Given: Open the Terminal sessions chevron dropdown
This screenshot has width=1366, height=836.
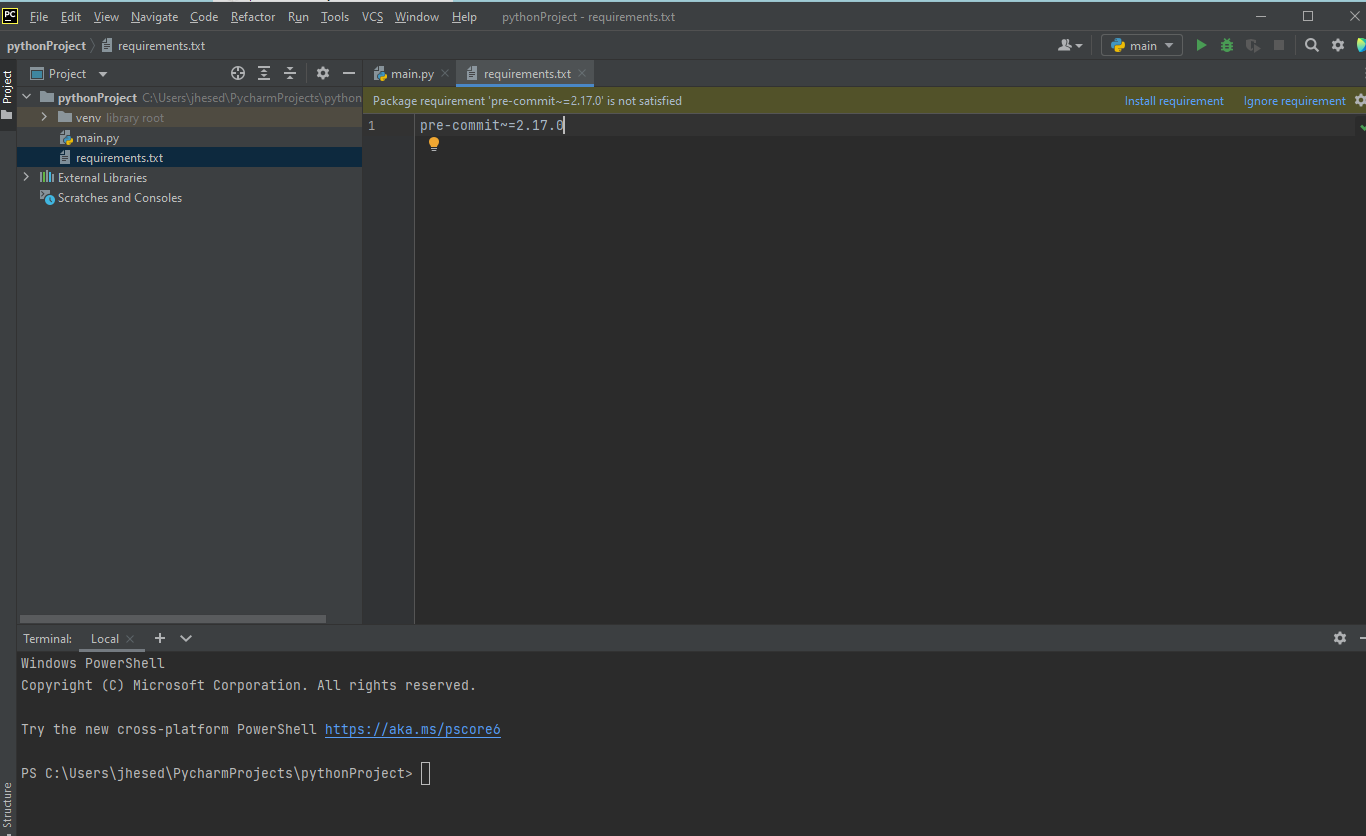Looking at the screenshot, I should [186, 638].
